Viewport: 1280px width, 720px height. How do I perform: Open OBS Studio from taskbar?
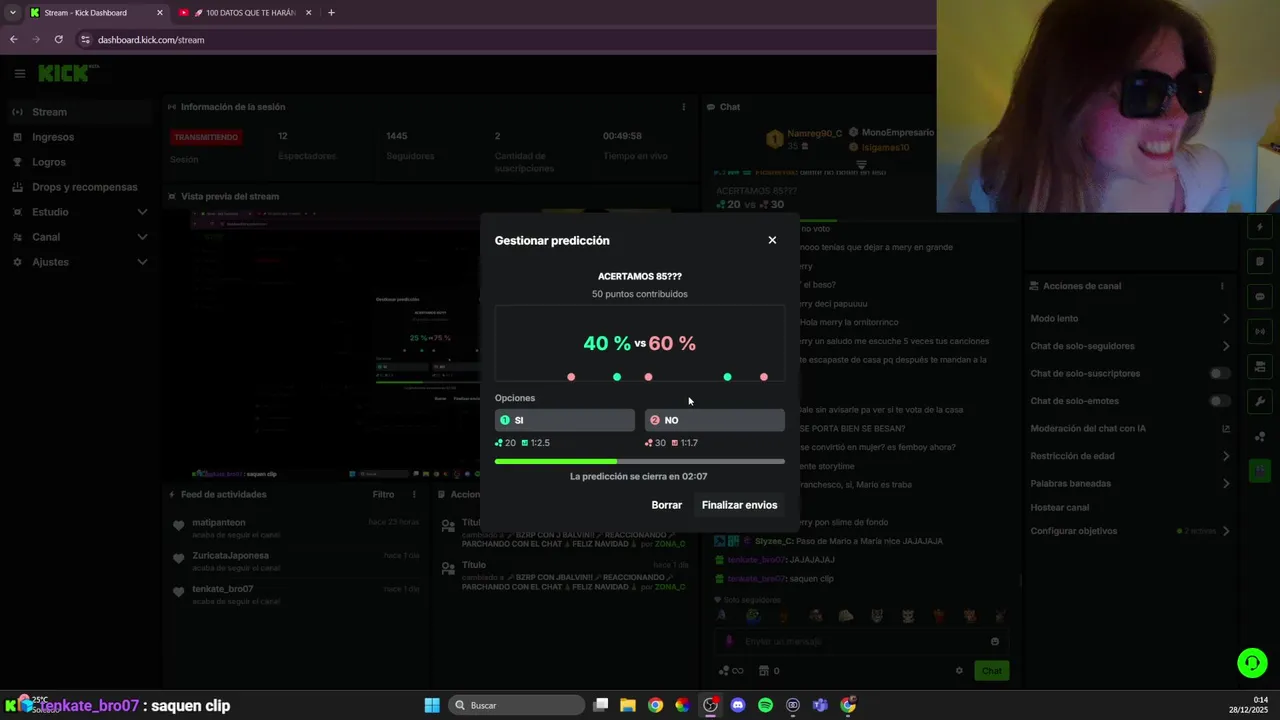coord(710,705)
